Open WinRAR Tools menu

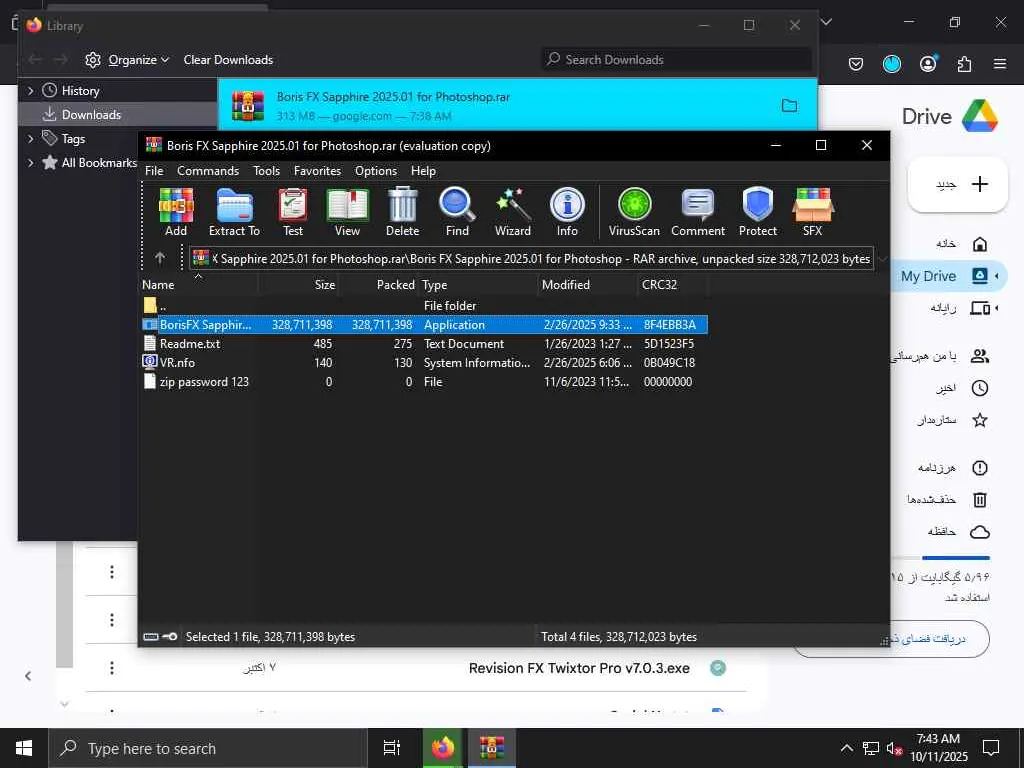pyautogui.click(x=266, y=170)
